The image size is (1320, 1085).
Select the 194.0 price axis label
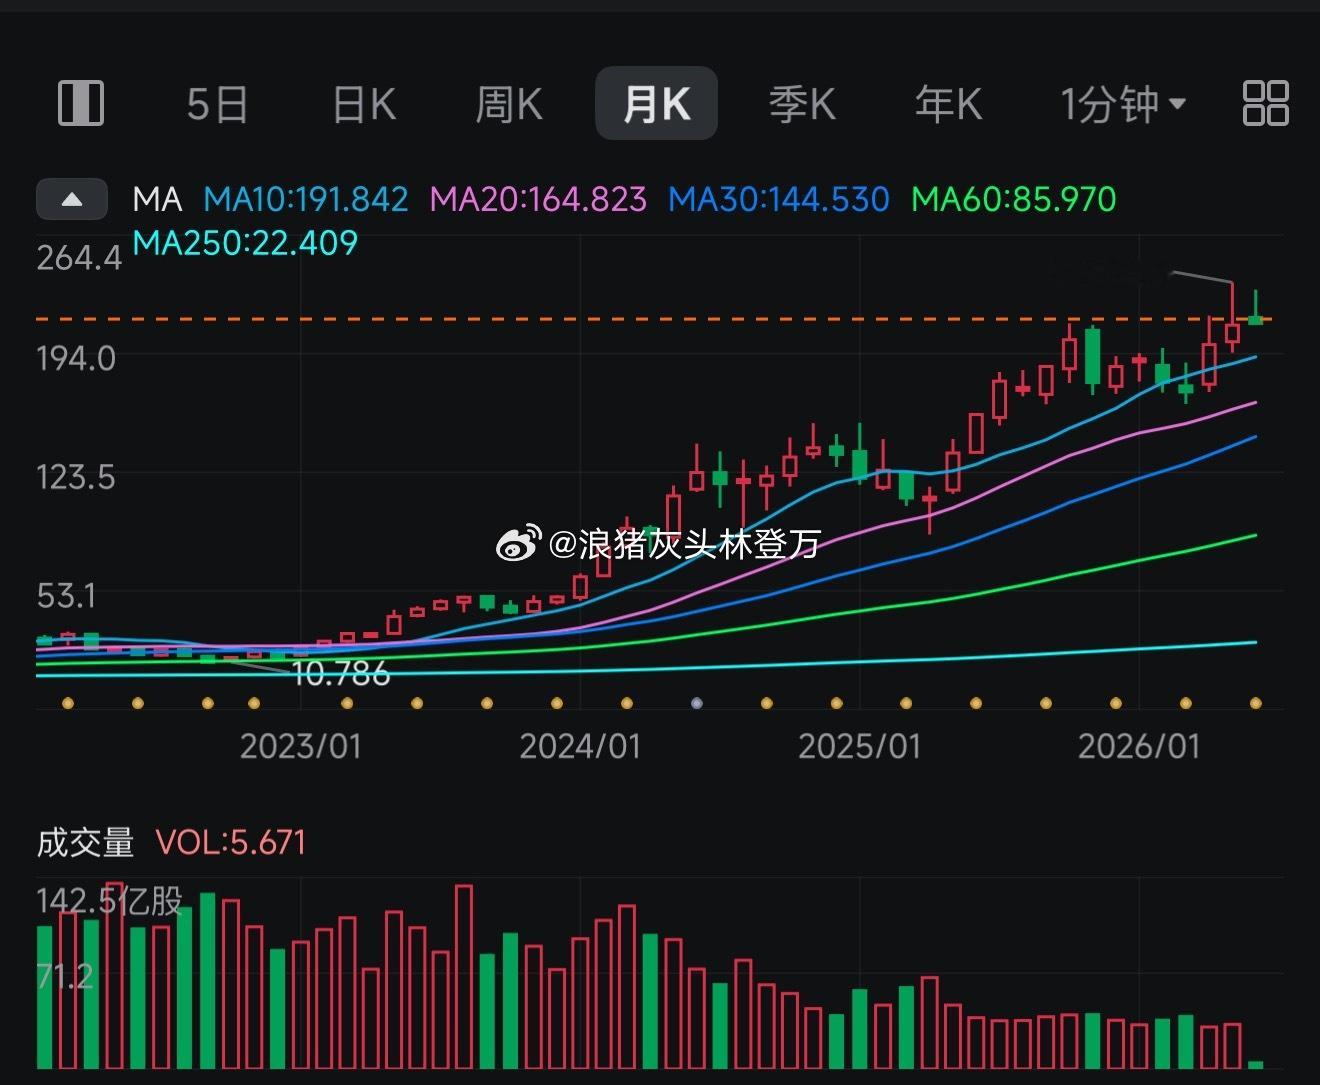pos(76,358)
